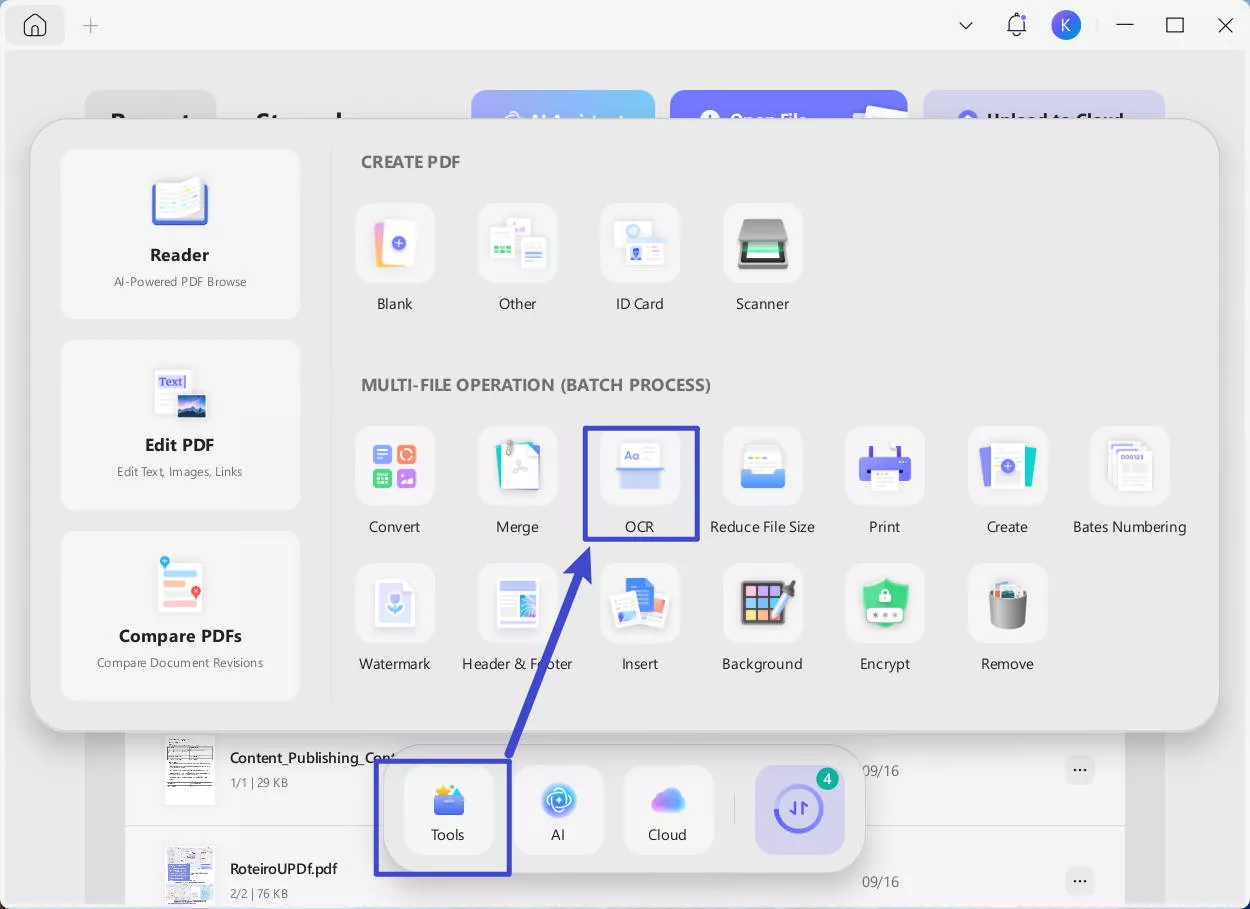Open the batch Convert tool

pos(395,467)
